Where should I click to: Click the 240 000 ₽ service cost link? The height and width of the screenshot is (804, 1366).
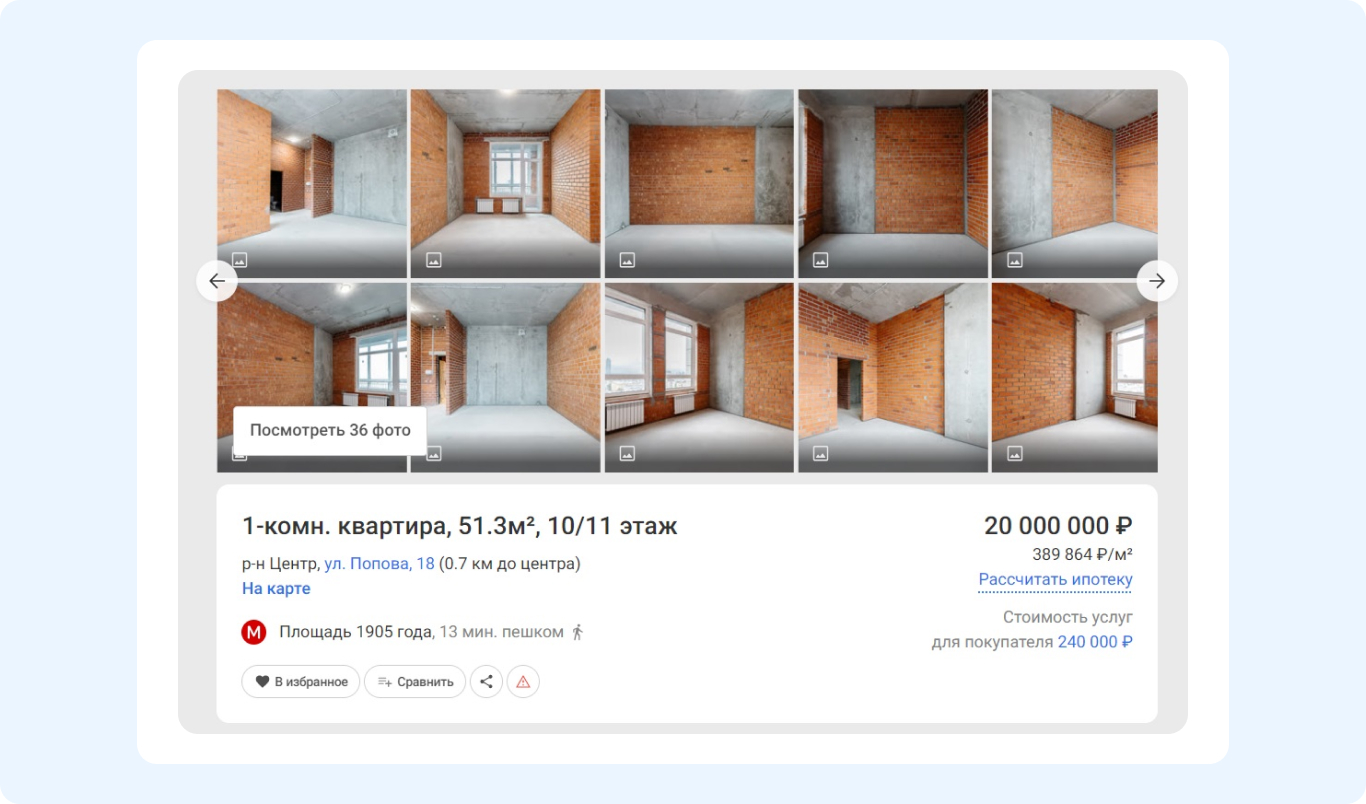[x=1095, y=642]
